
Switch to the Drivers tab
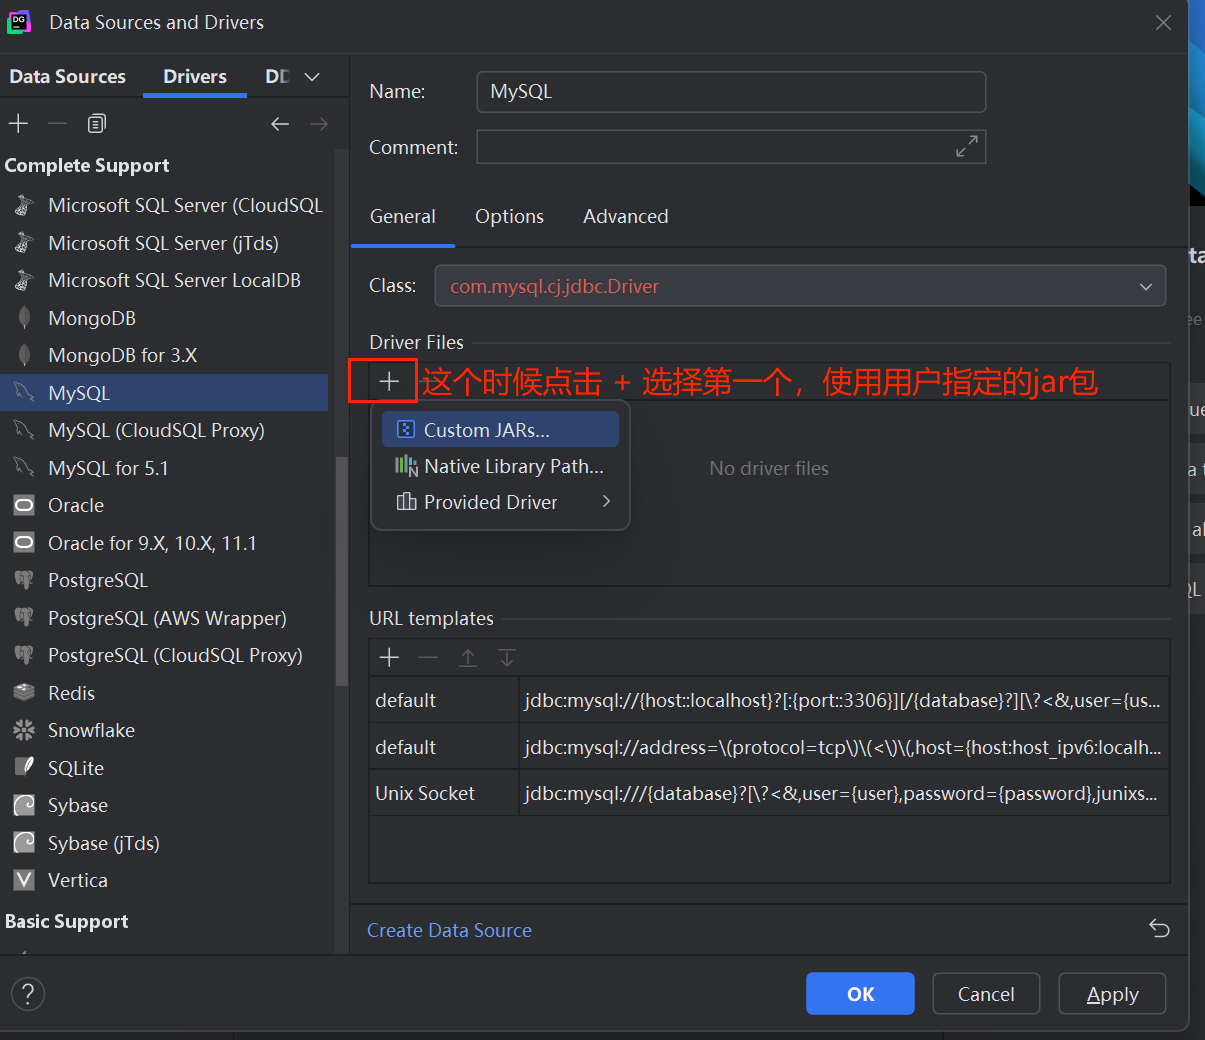(195, 77)
